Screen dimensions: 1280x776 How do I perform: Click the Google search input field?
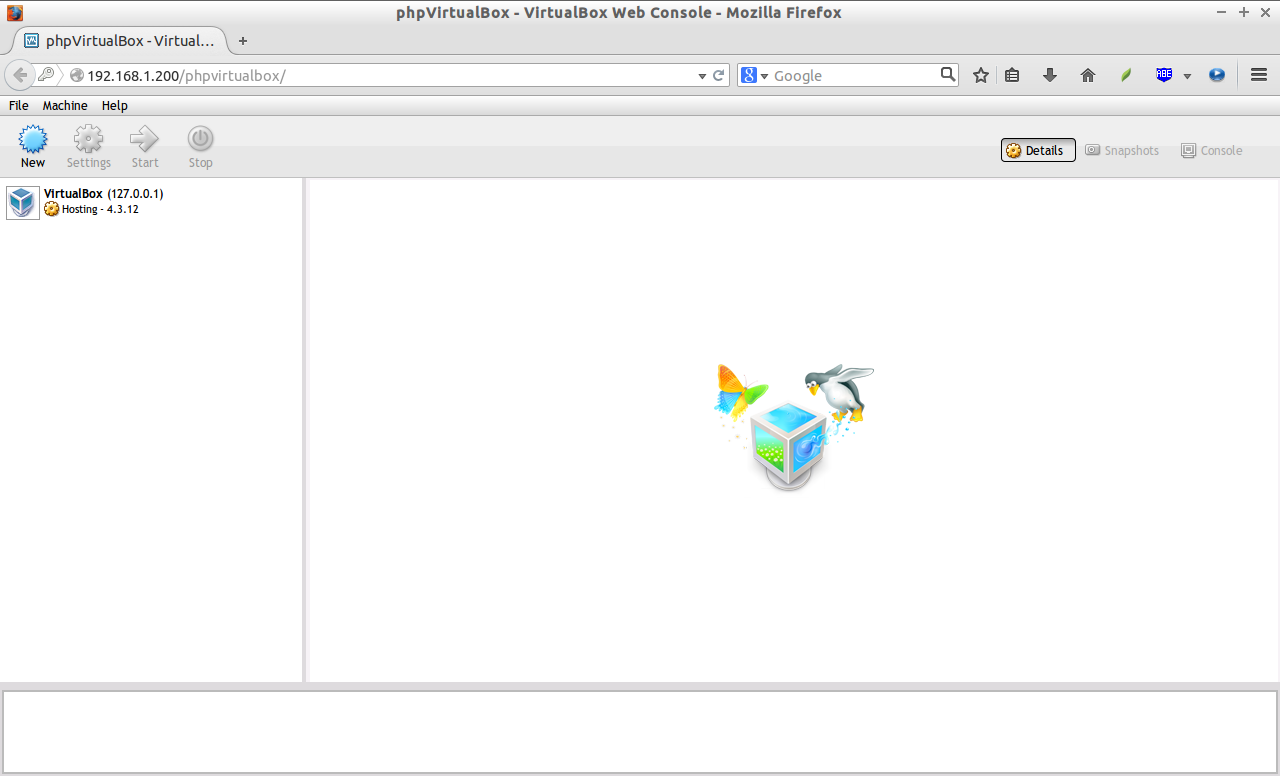pos(855,75)
